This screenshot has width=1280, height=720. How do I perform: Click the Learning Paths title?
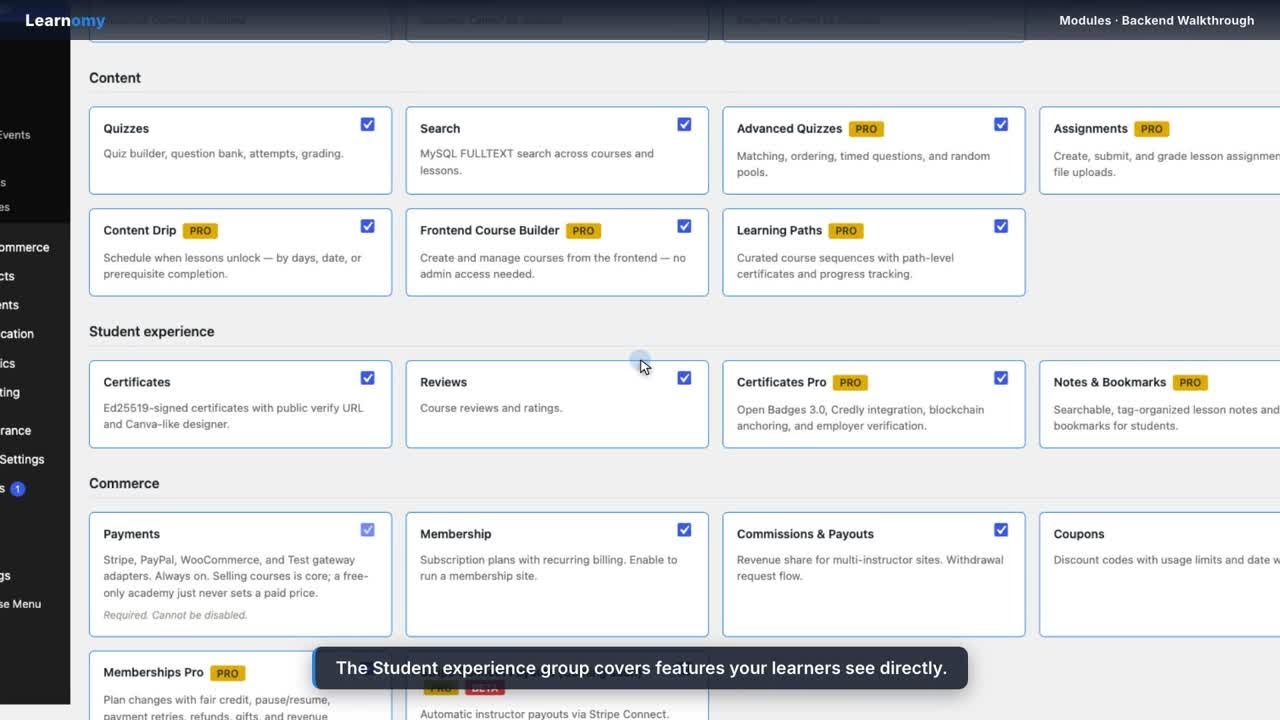point(779,231)
